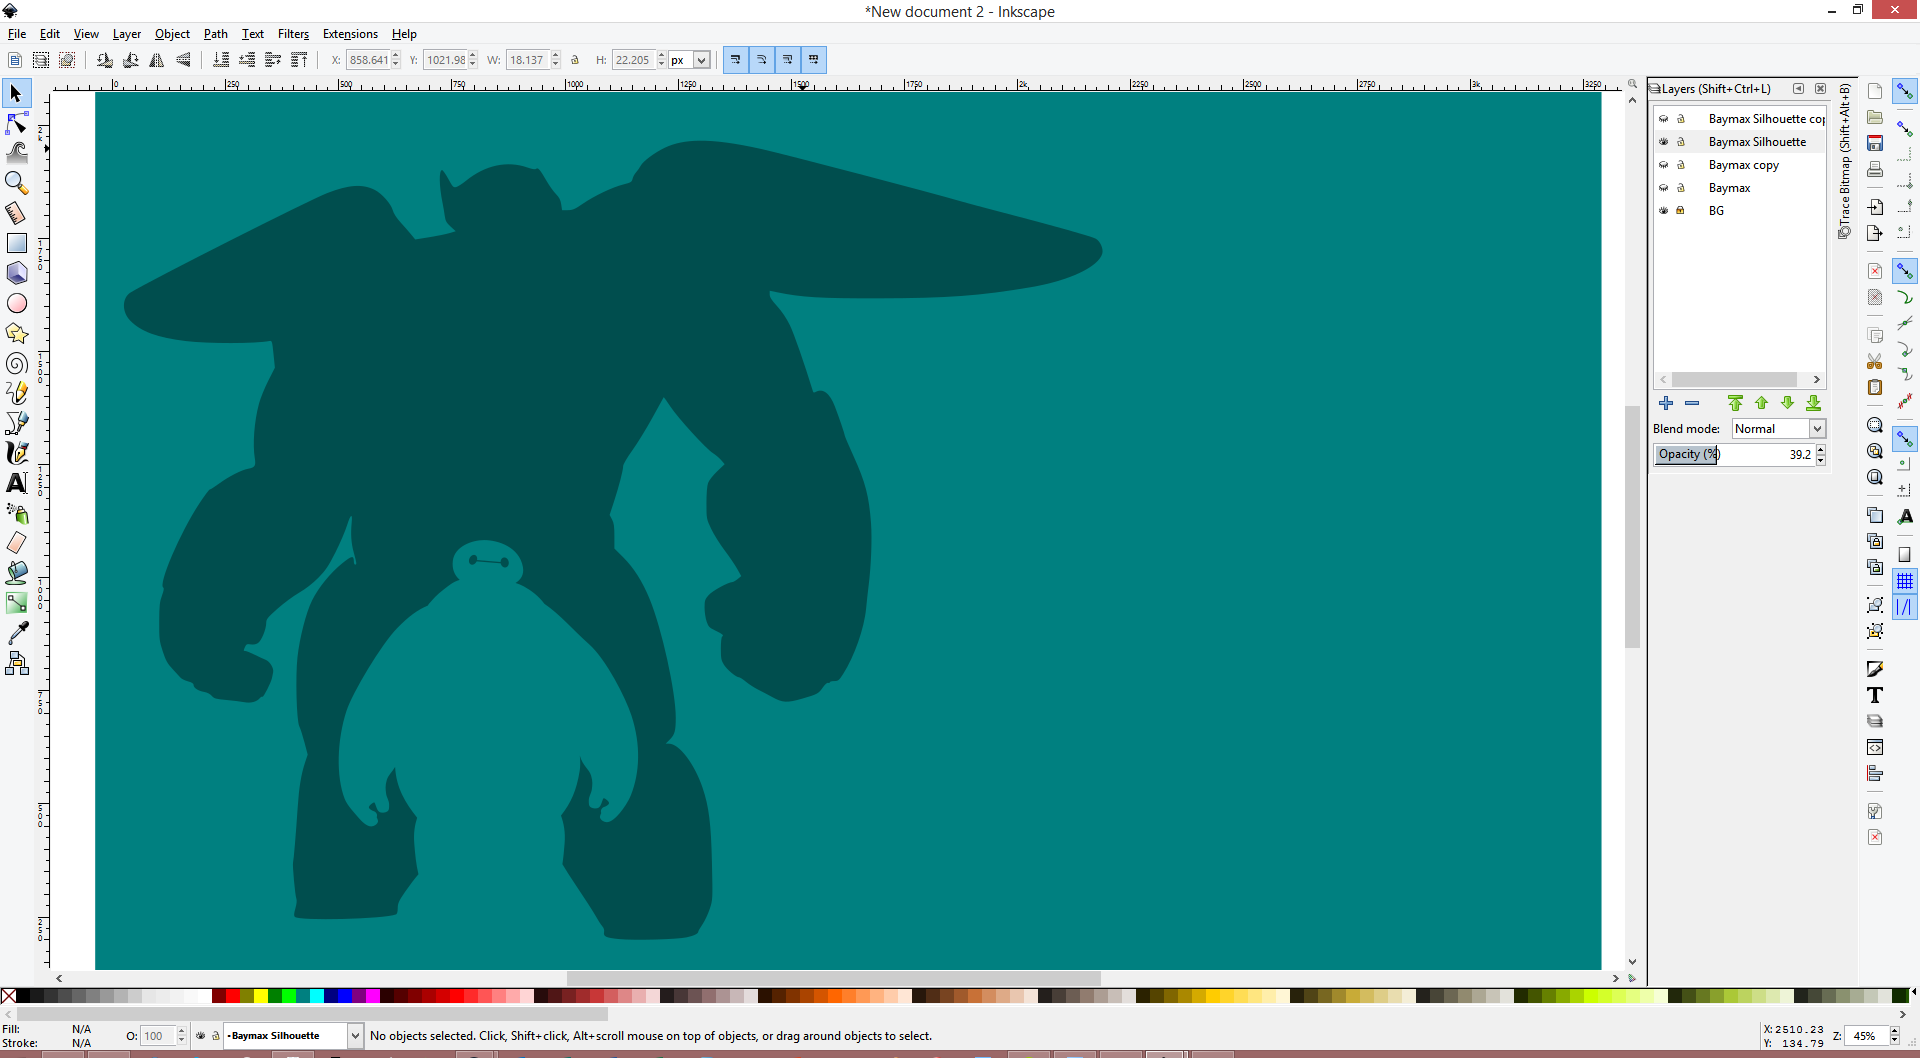Toggle enable snapping button
The width and height of the screenshot is (1920, 1058).
tap(1905, 91)
